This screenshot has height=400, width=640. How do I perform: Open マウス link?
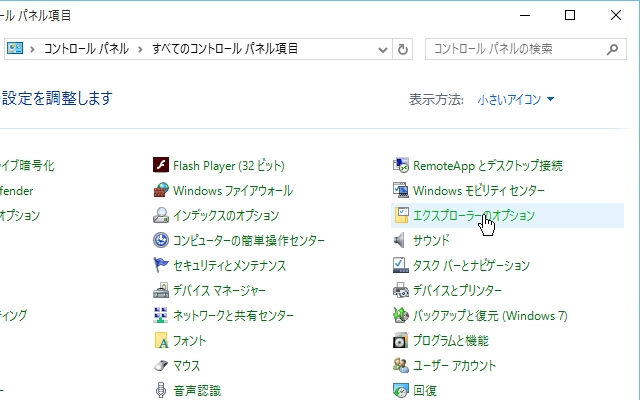(187, 365)
